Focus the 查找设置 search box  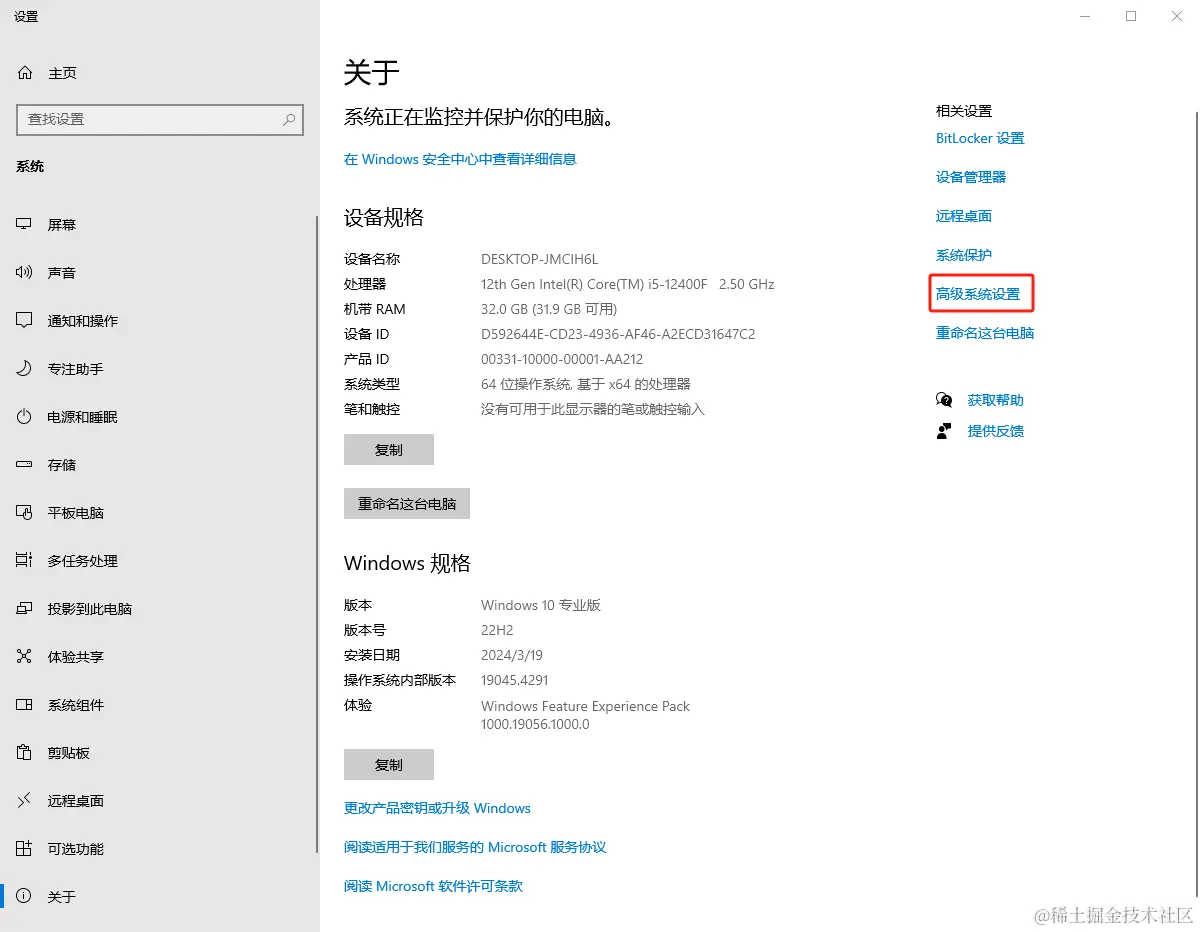pyautogui.click(x=160, y=119)
